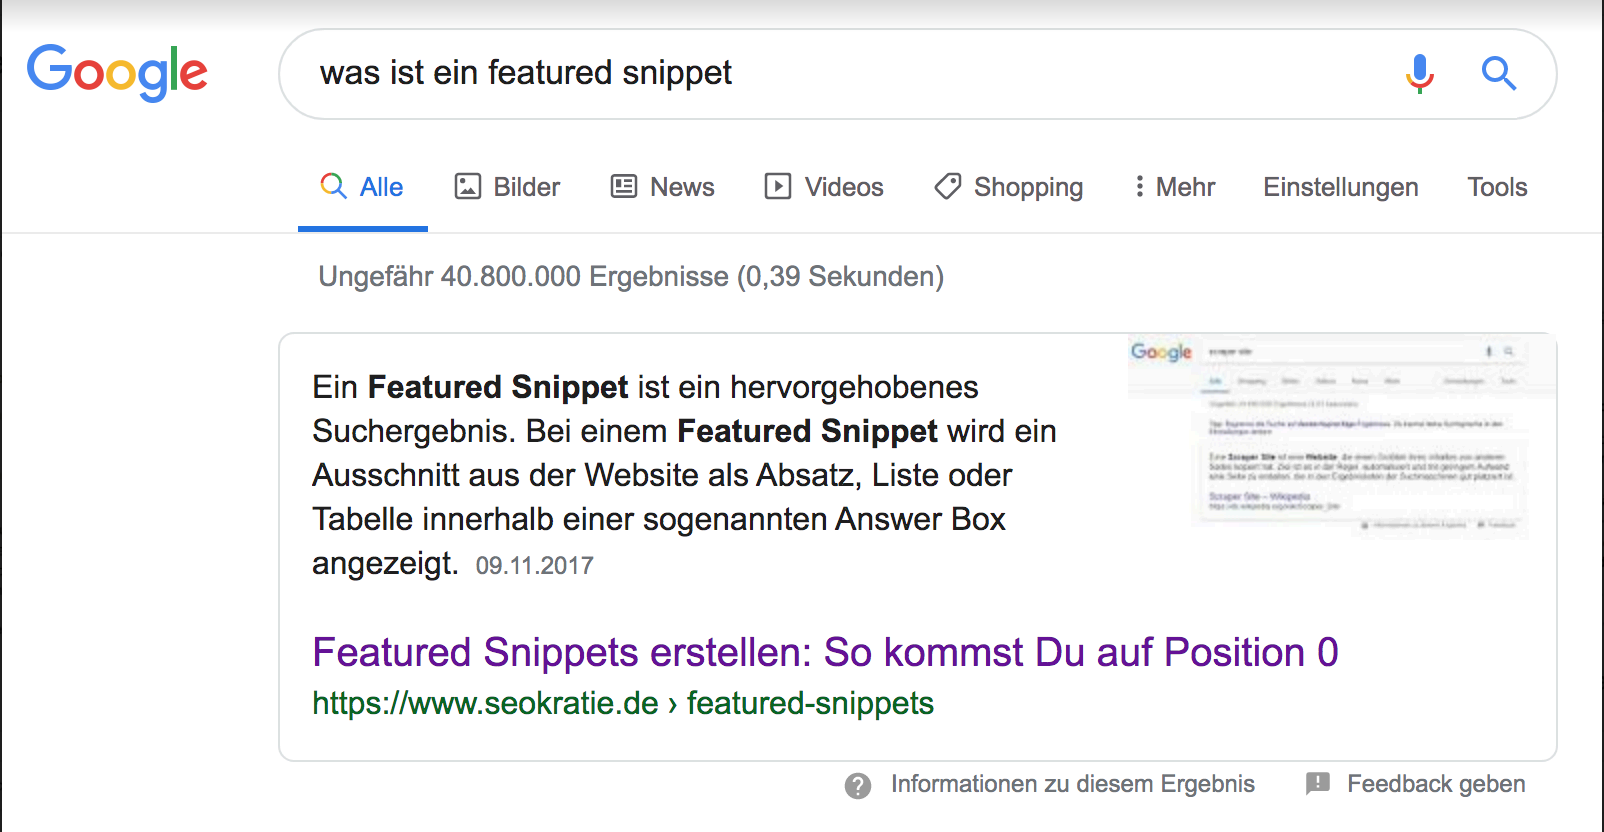Click the Bilder image icon
1604x832 pixels.
468,187
